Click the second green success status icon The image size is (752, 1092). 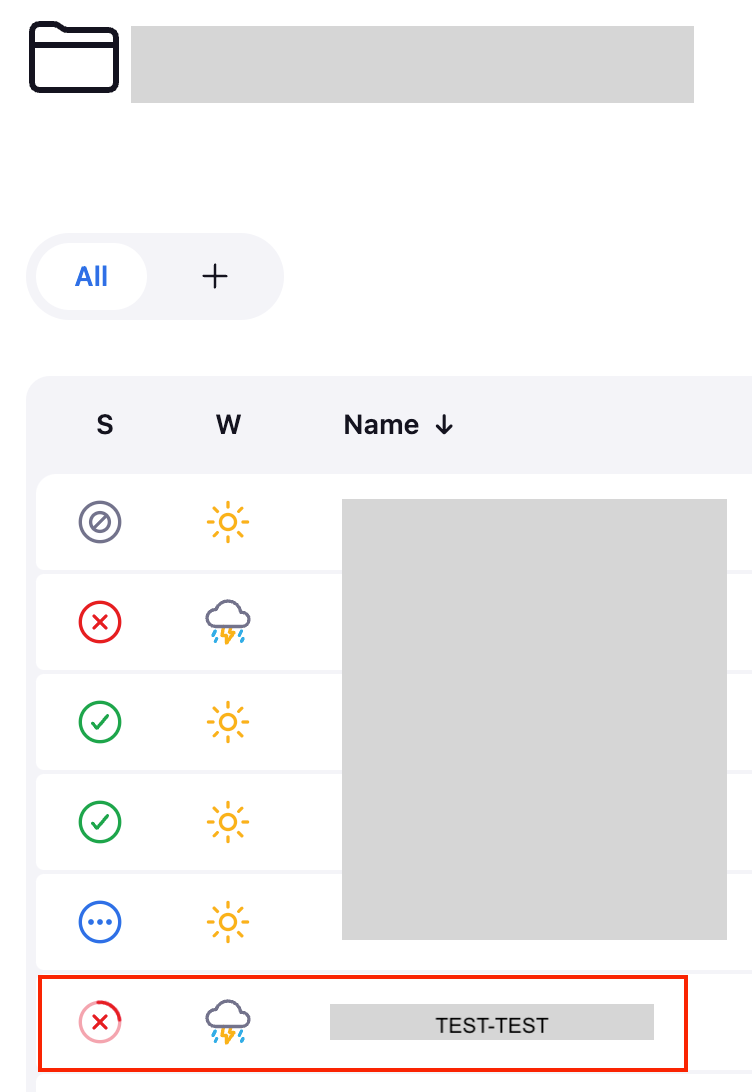click(x=100, y=822)
